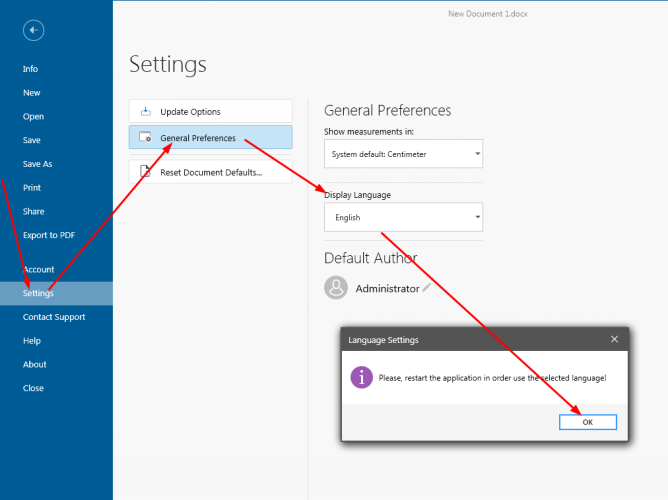This screenshot has height=500, width=668.
Task: Open the Info menu item
Action: coord(30,69)
